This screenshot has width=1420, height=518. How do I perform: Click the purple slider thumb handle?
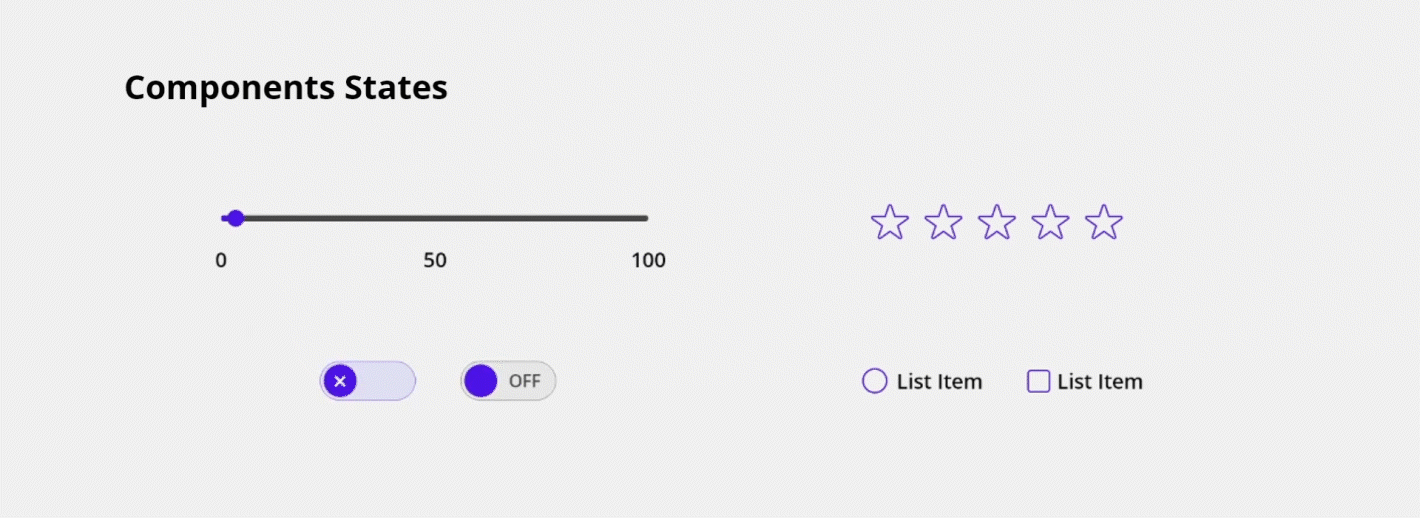click(235, 218)
